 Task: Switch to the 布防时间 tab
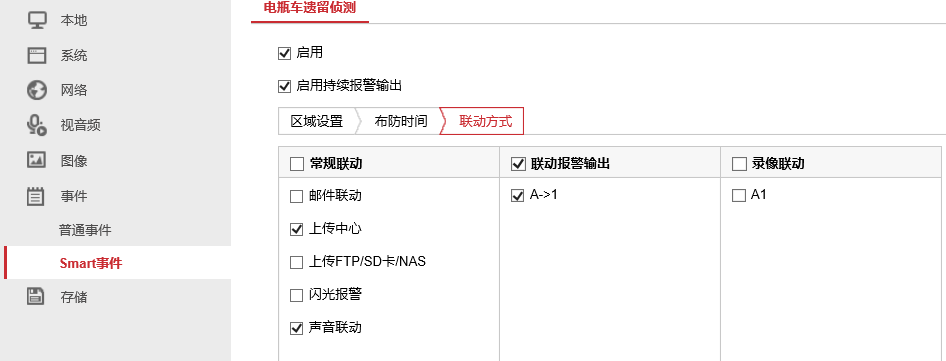pos(401,121)
